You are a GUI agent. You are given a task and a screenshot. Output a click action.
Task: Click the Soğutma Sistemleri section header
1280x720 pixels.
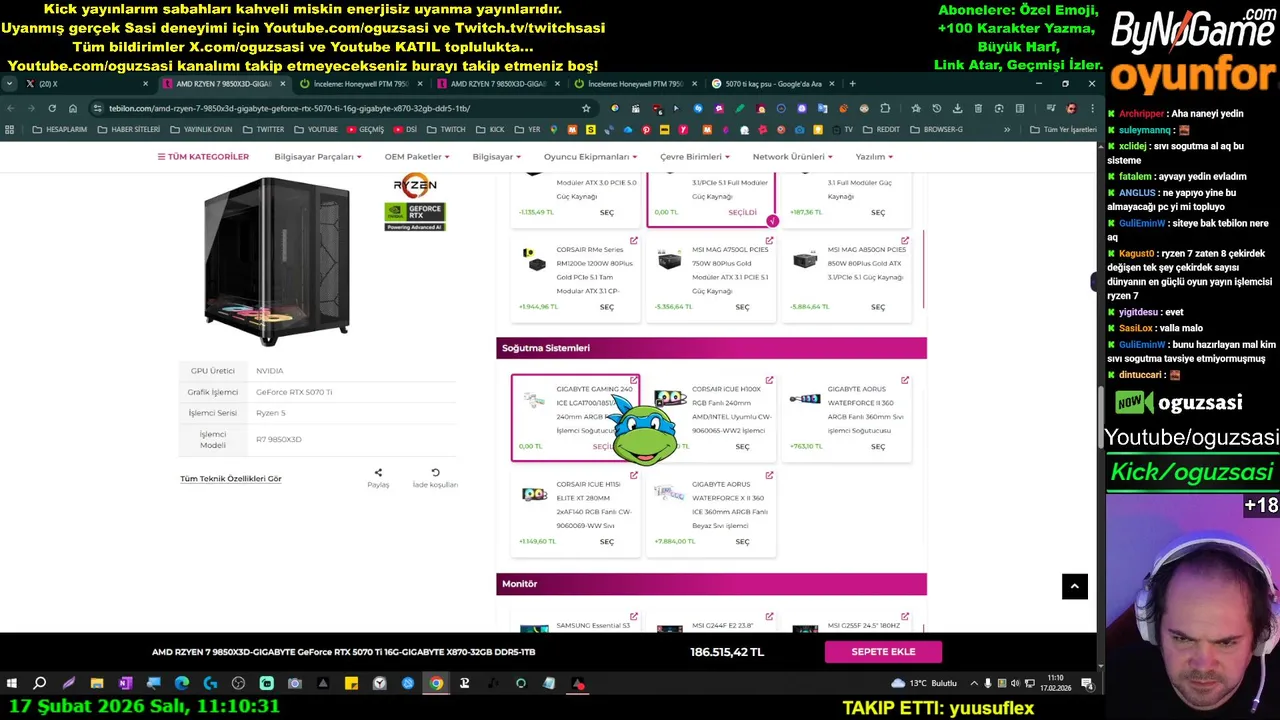click(711, 348)
